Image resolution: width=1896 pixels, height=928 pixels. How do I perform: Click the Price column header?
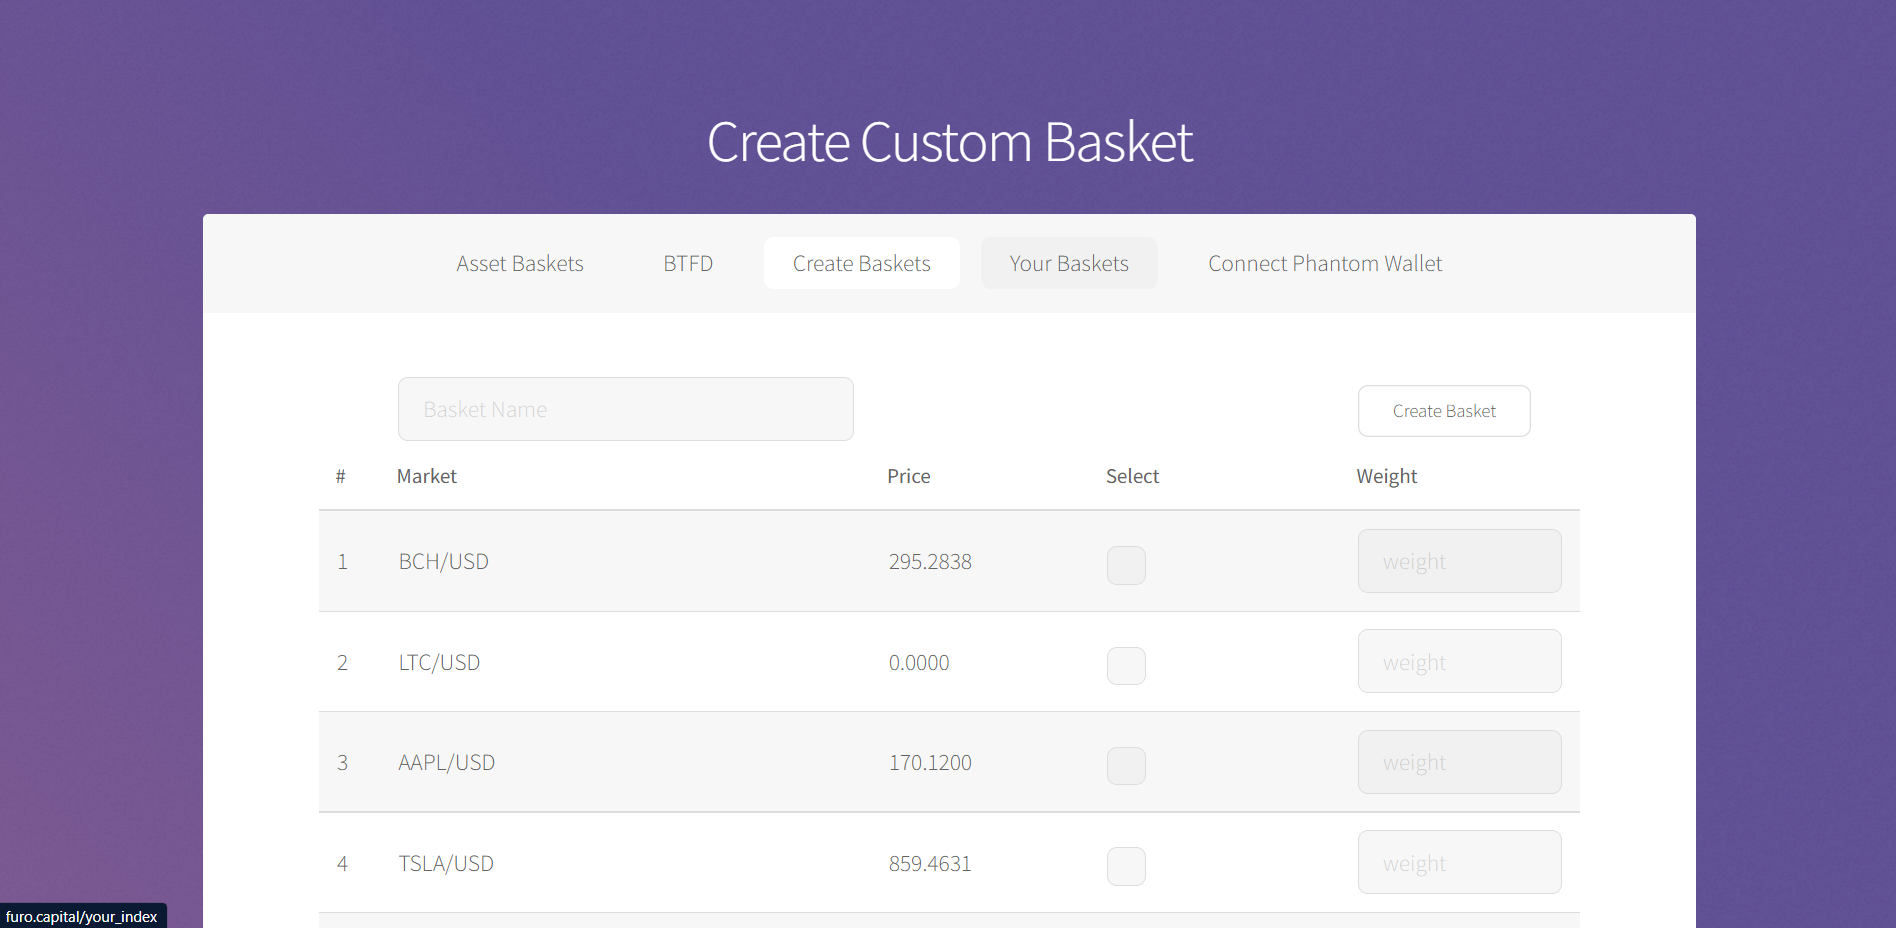coord(909,476)
